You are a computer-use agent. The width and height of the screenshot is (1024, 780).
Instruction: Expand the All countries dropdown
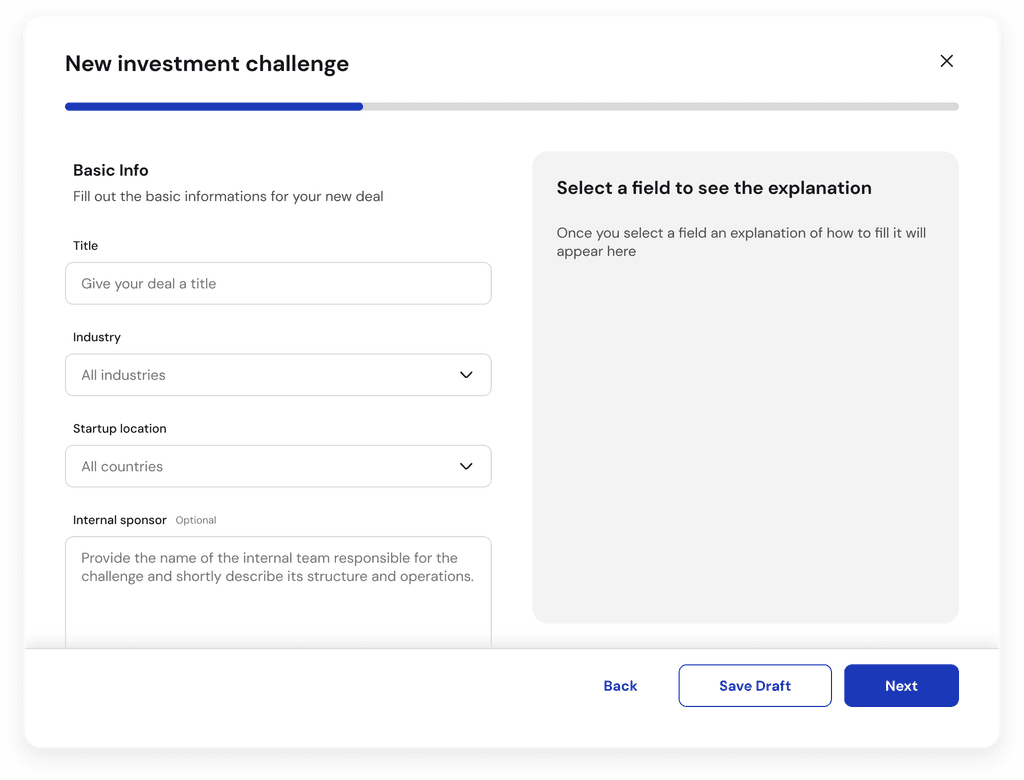260,466
